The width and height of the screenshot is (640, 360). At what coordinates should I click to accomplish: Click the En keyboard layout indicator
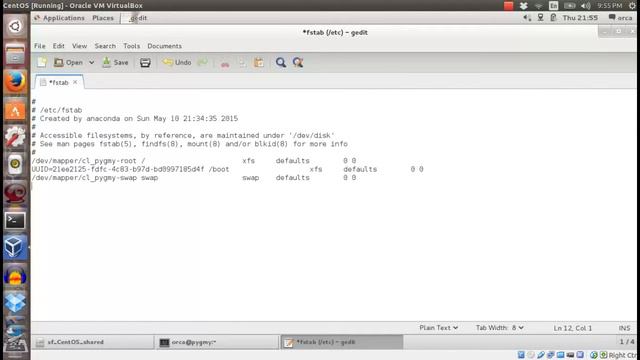click(x=553, y=5)
